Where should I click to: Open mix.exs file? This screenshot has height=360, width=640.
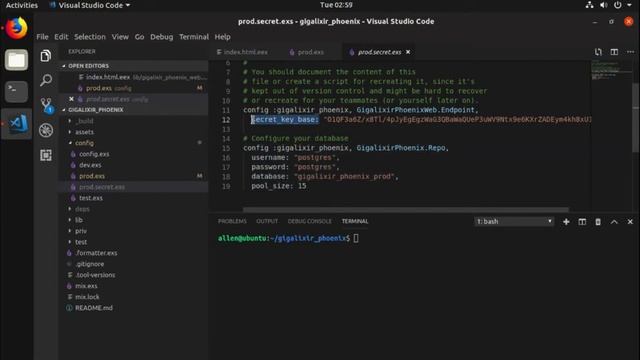pos(86,286)
